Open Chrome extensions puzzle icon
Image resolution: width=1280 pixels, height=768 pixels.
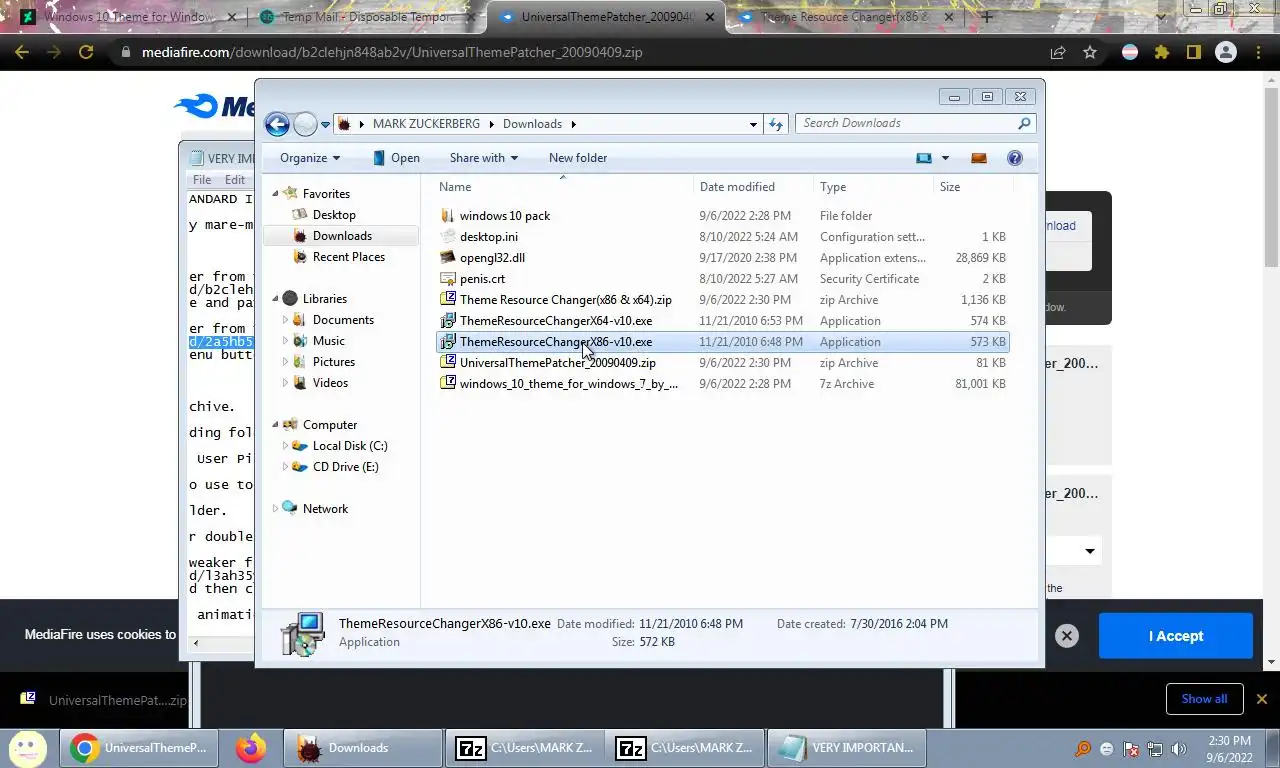coord(1161,52)
